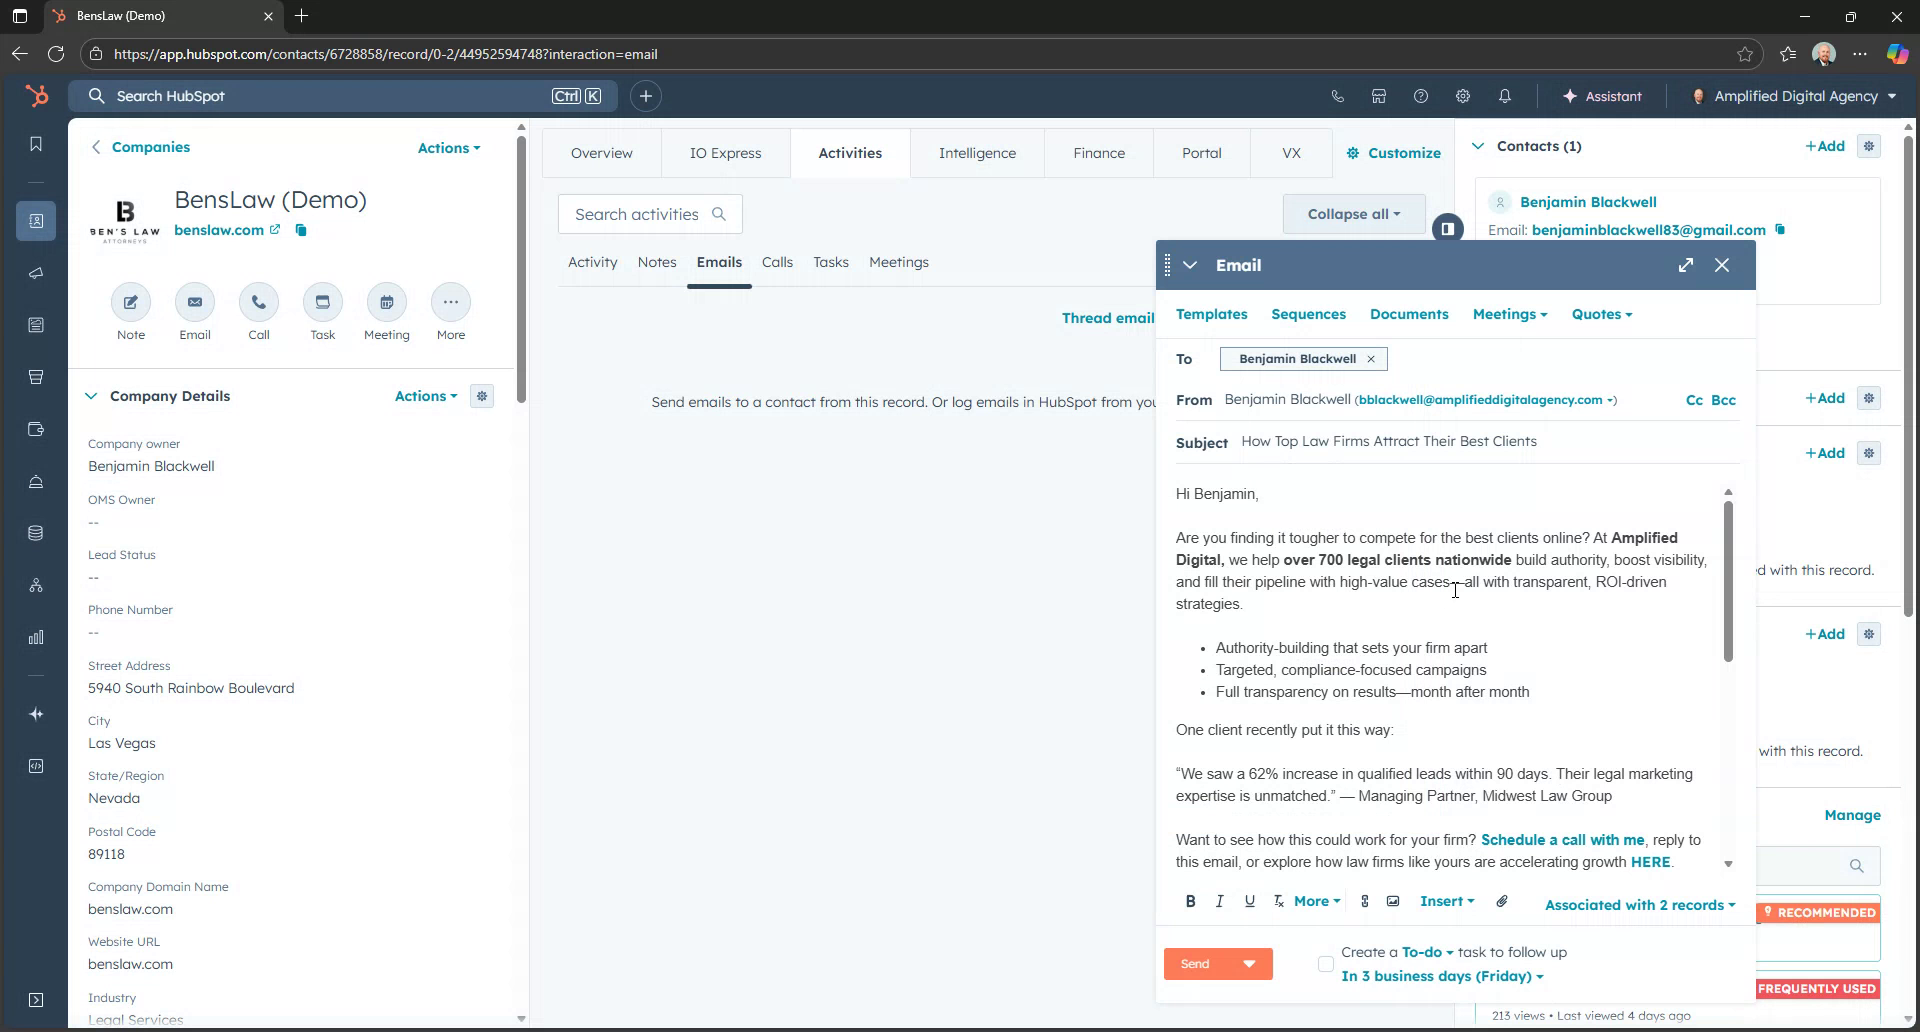Click the email body scrollbar

[1727, 580]
